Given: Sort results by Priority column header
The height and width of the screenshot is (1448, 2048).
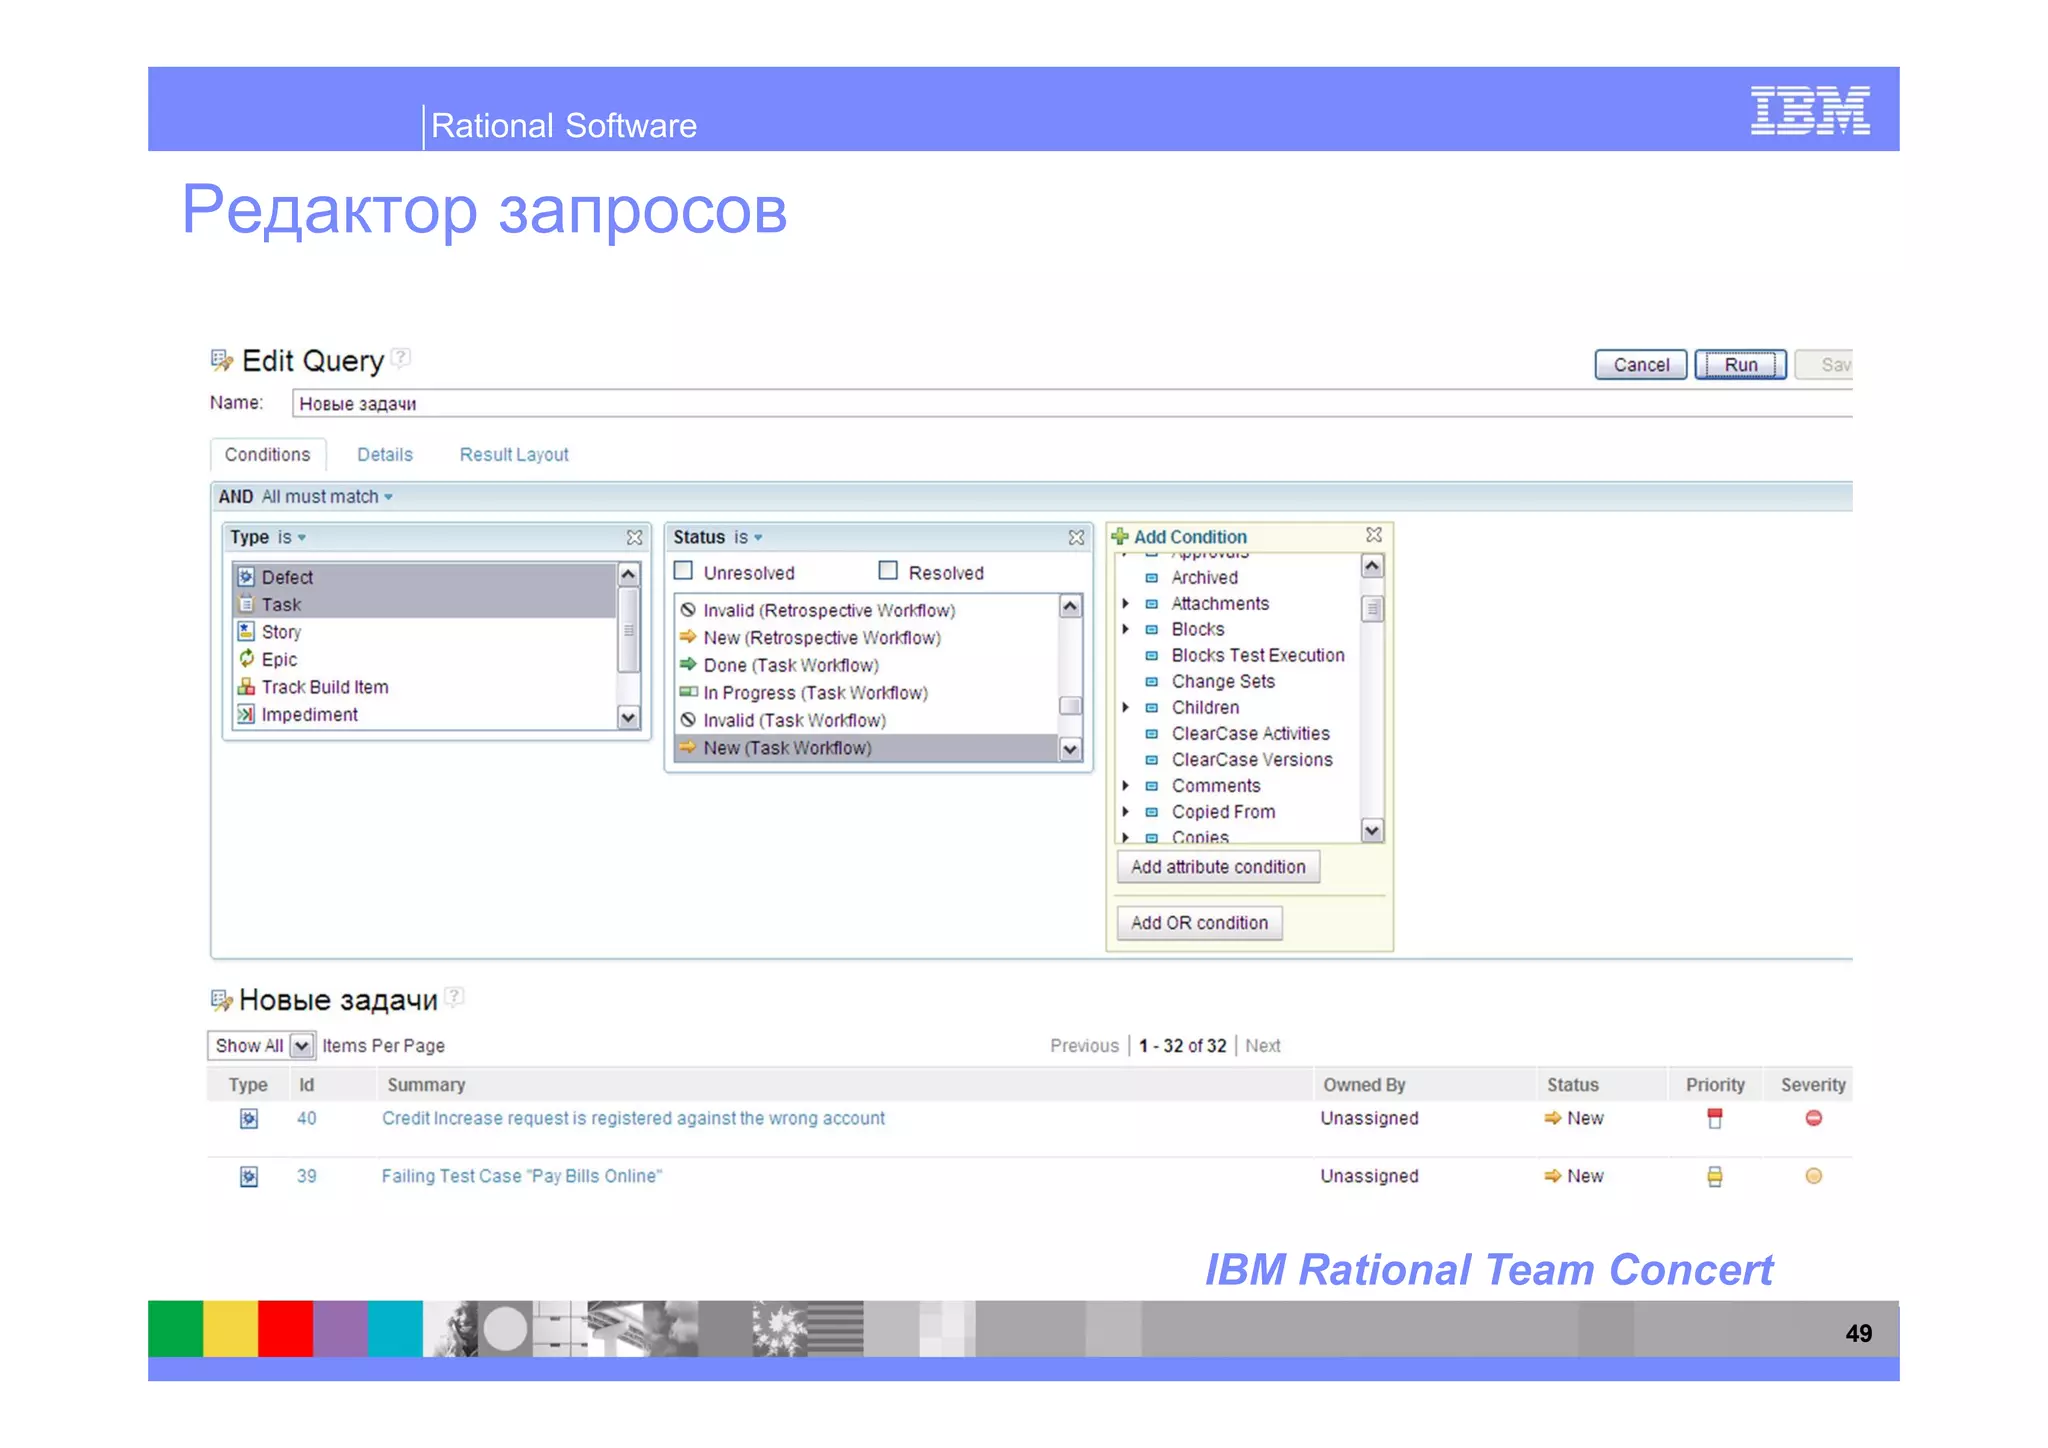Looking at the screenshot, I should click(1715, 1085).
